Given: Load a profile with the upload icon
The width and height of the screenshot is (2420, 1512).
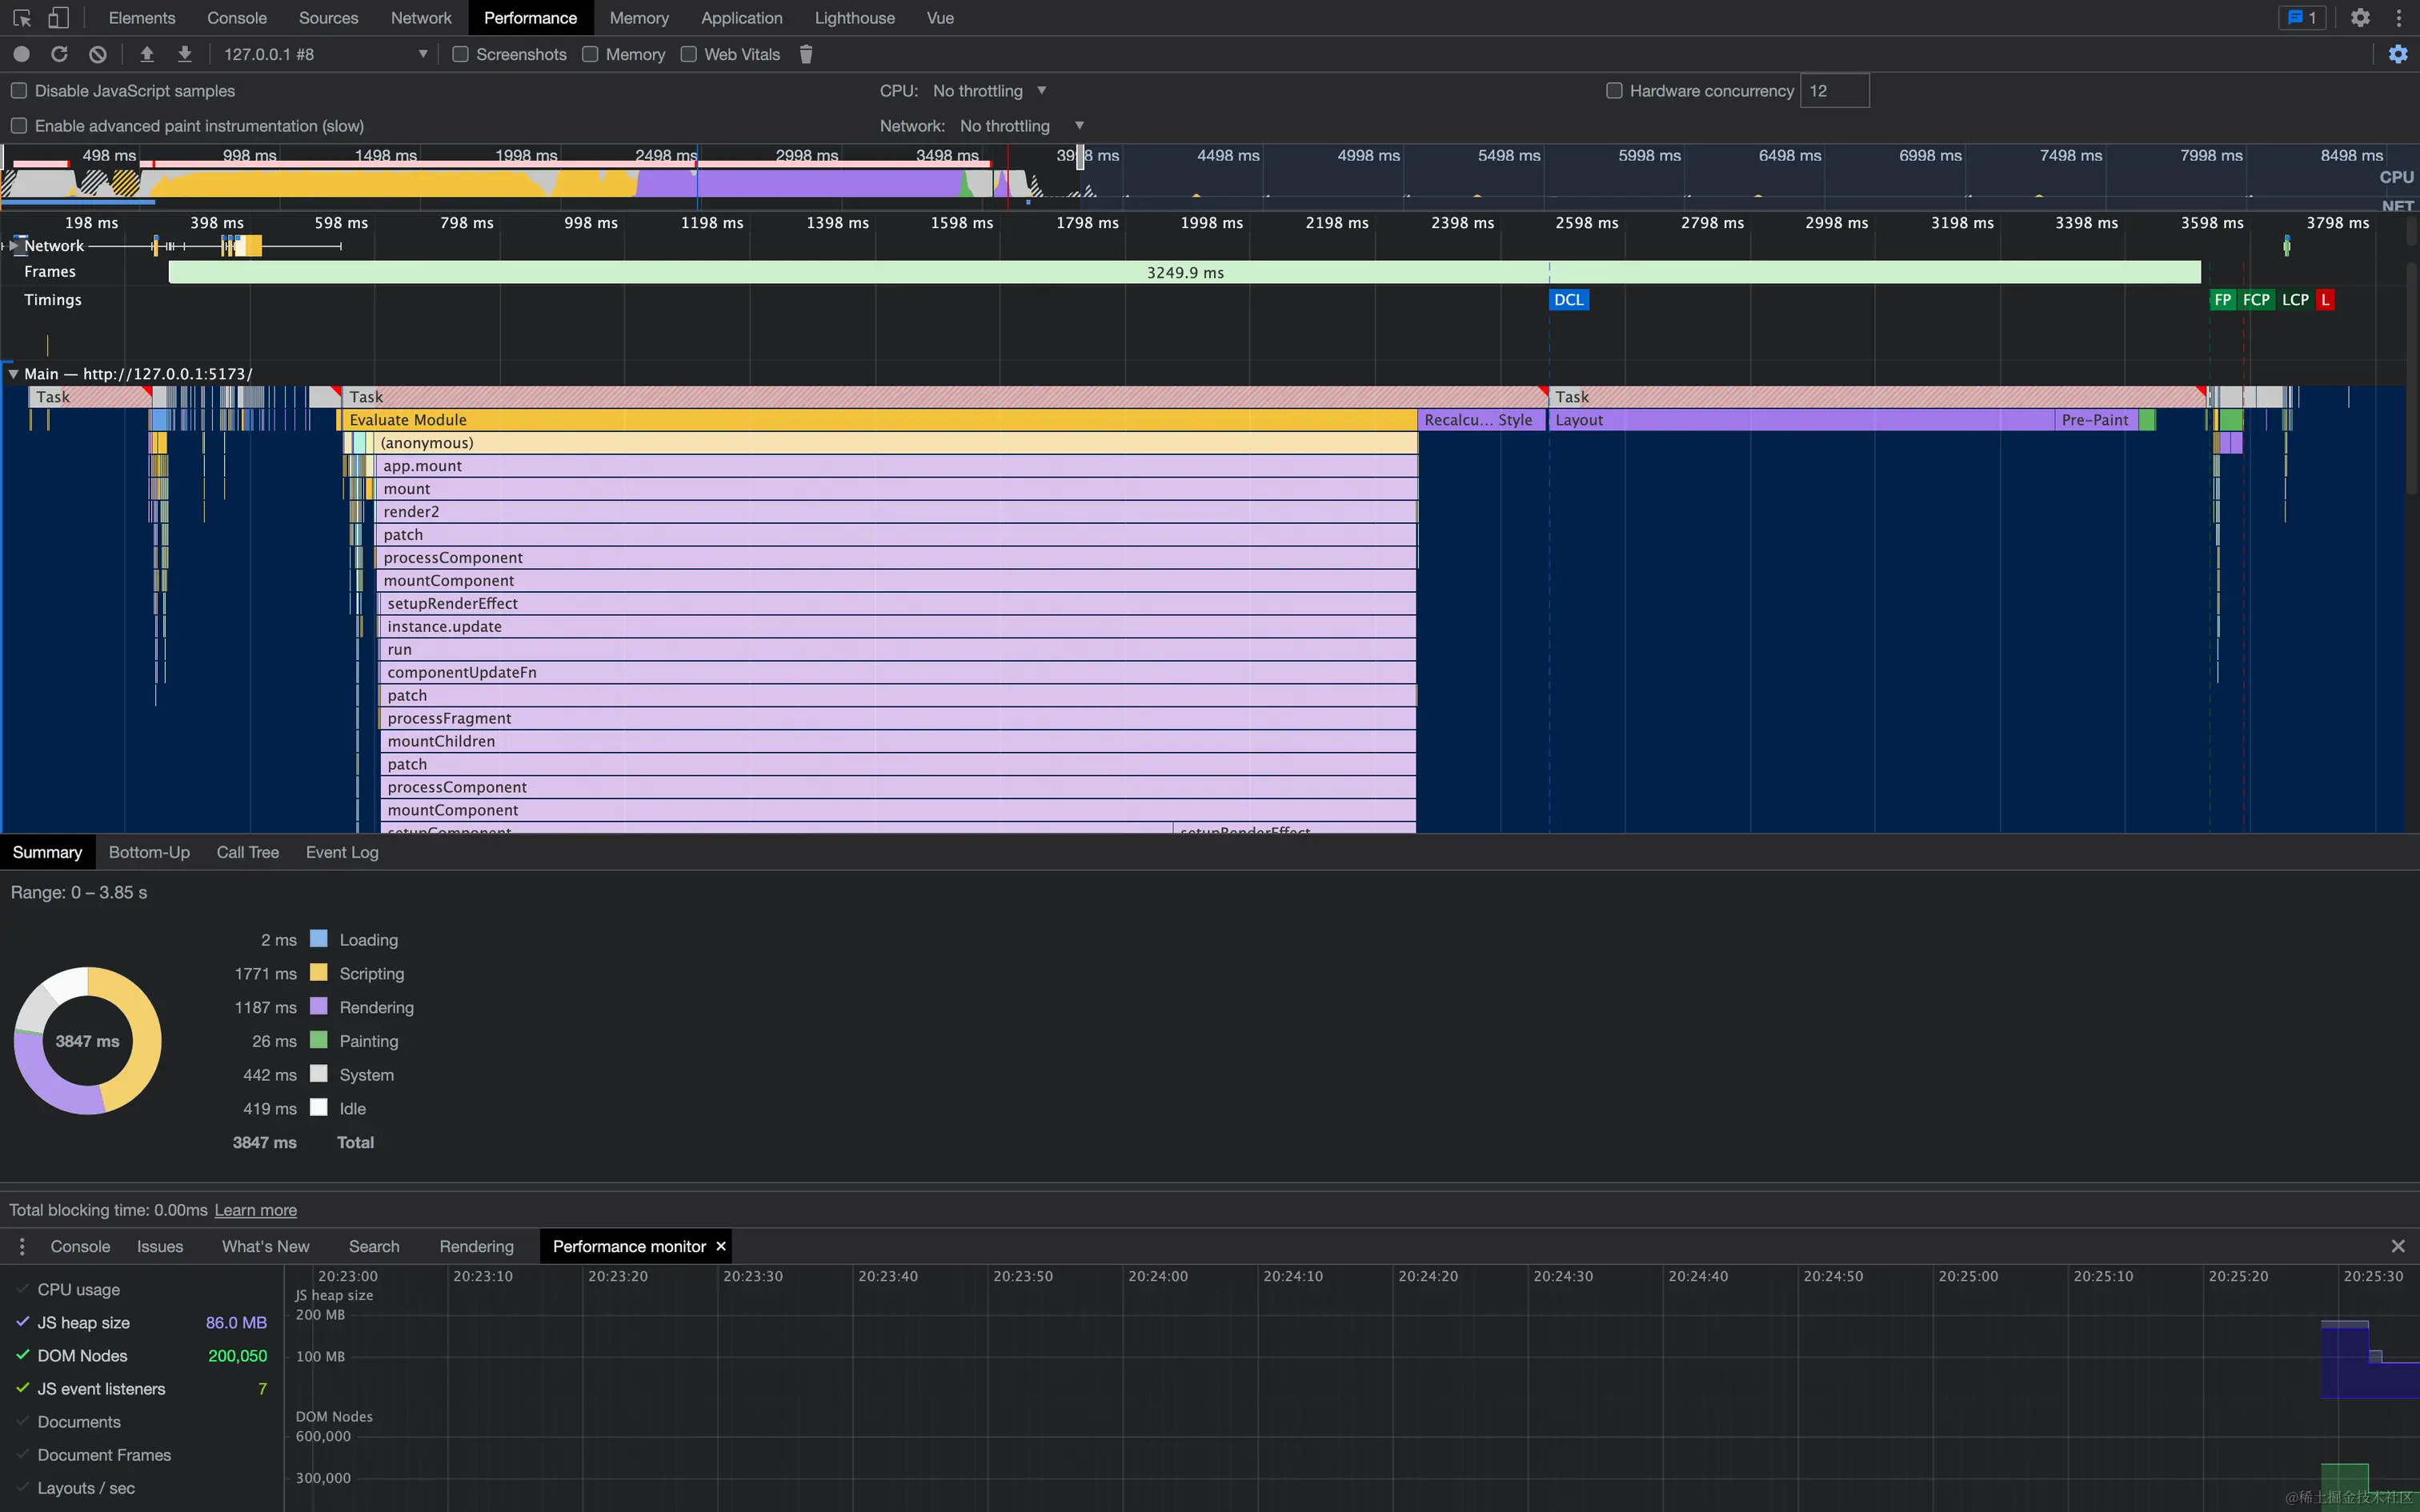Looking at the screenshot, I should (x=147, y=54).
